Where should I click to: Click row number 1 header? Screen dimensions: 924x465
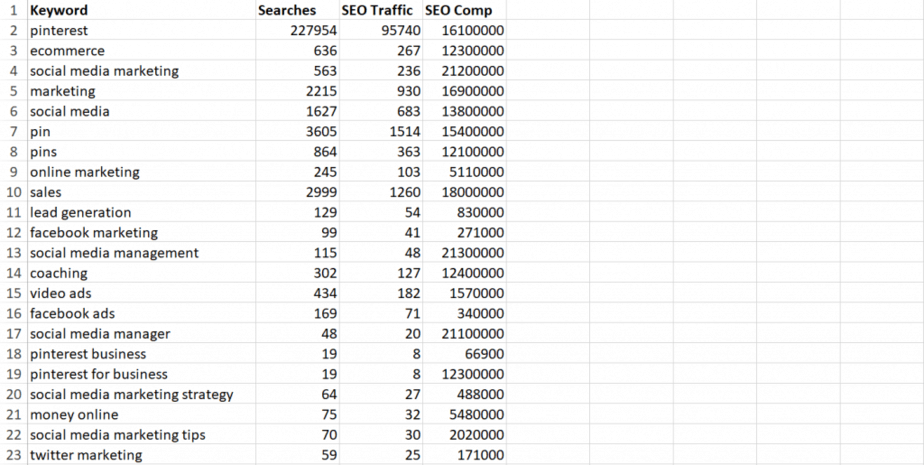12,11
